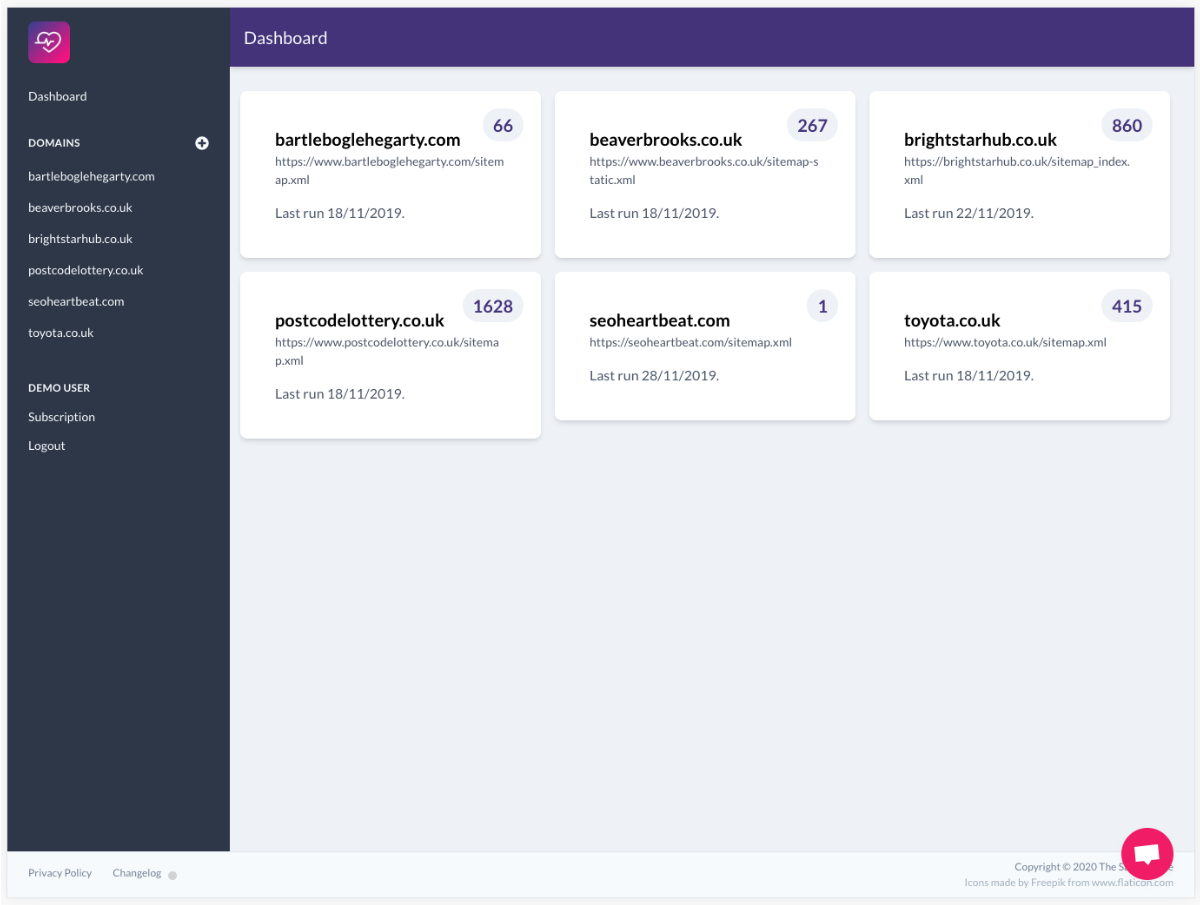Open the toyota.co.uk card title
This screenshot has height=905, width=1200.
[952, 321]
